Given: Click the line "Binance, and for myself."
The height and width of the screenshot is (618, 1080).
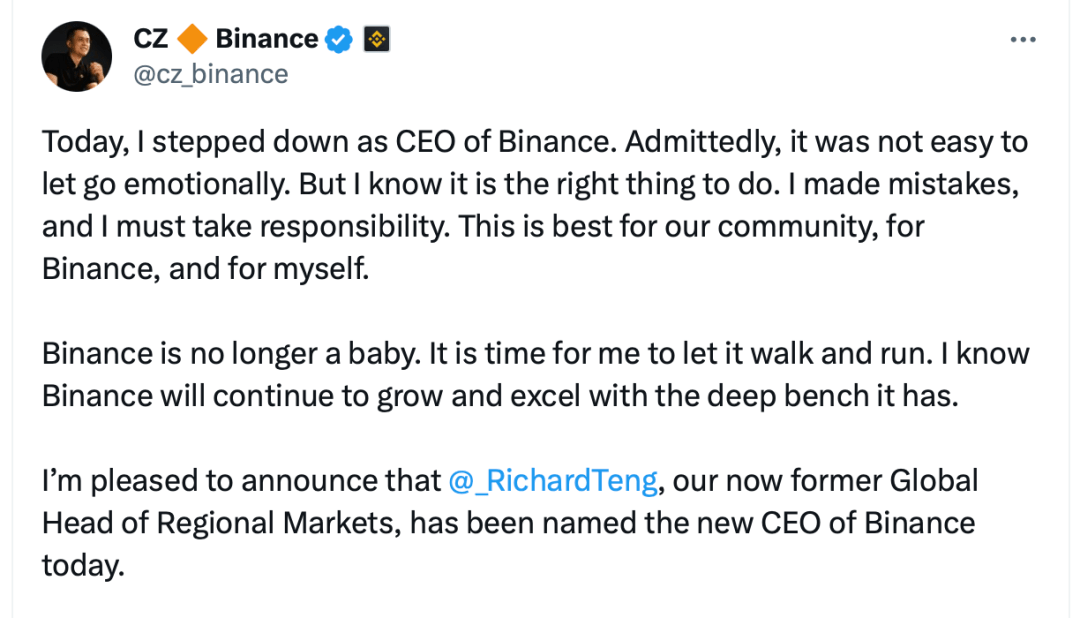Looking at the screenshot, I should [205, 270].
